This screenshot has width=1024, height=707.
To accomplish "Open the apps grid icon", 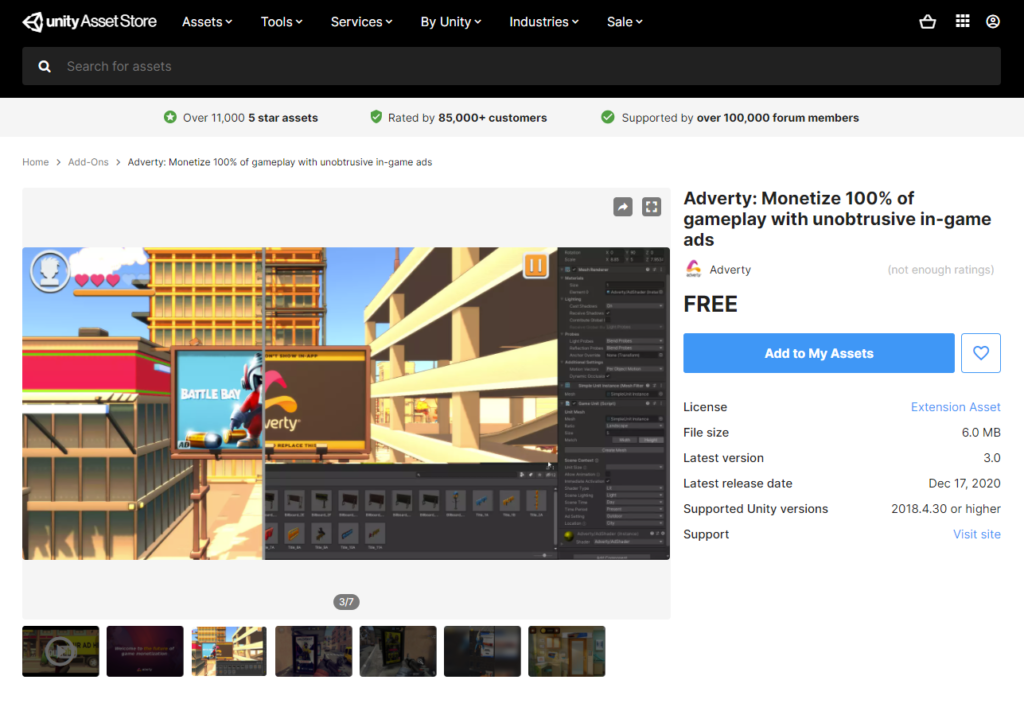I will (962, 22).
